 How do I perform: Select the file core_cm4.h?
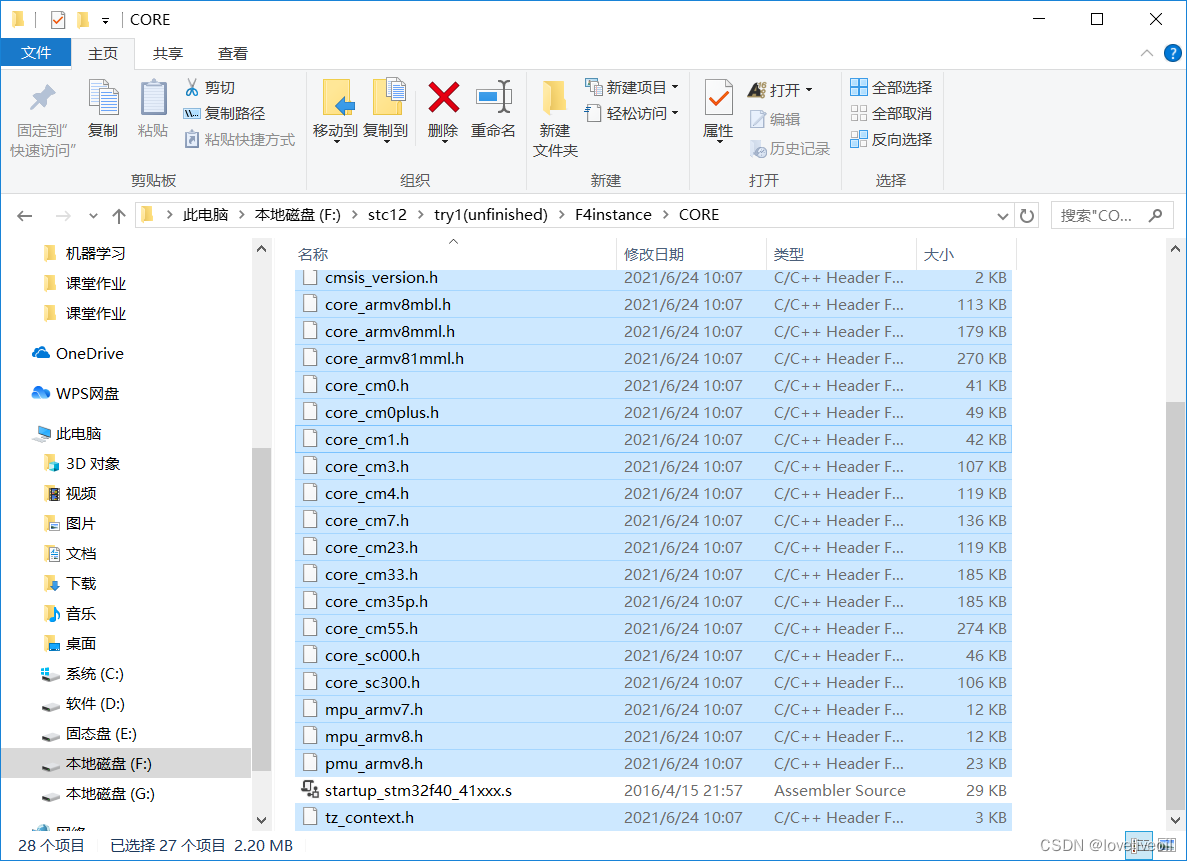tap(653, 494)
